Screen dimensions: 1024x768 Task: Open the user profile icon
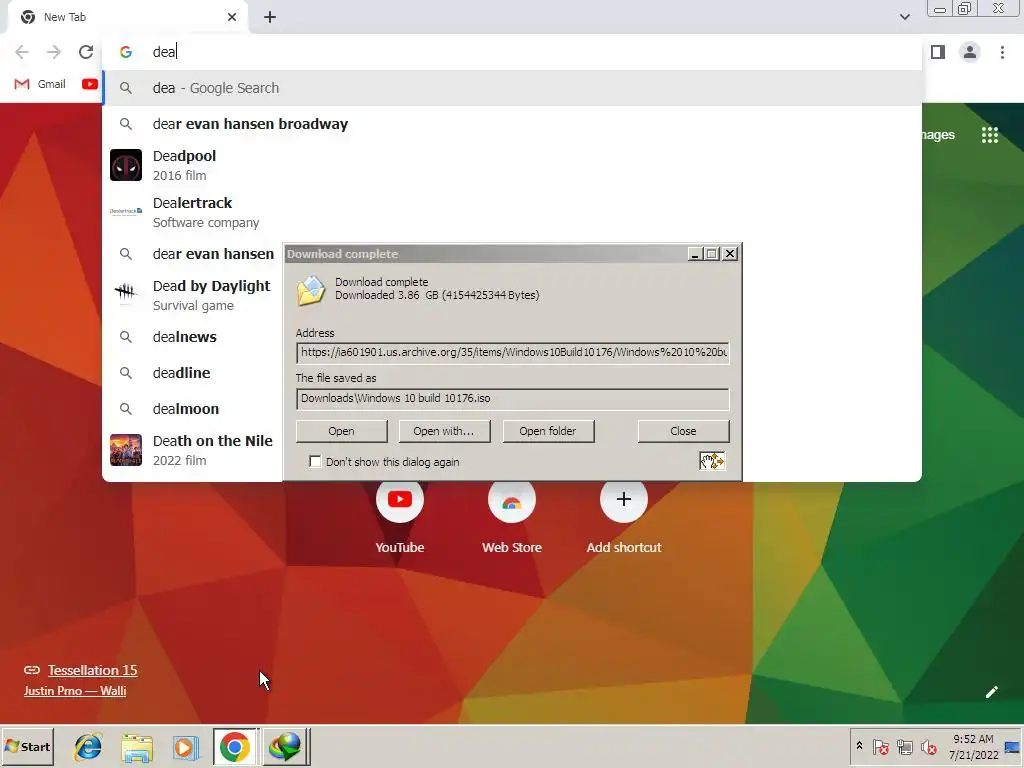point(970,52)
